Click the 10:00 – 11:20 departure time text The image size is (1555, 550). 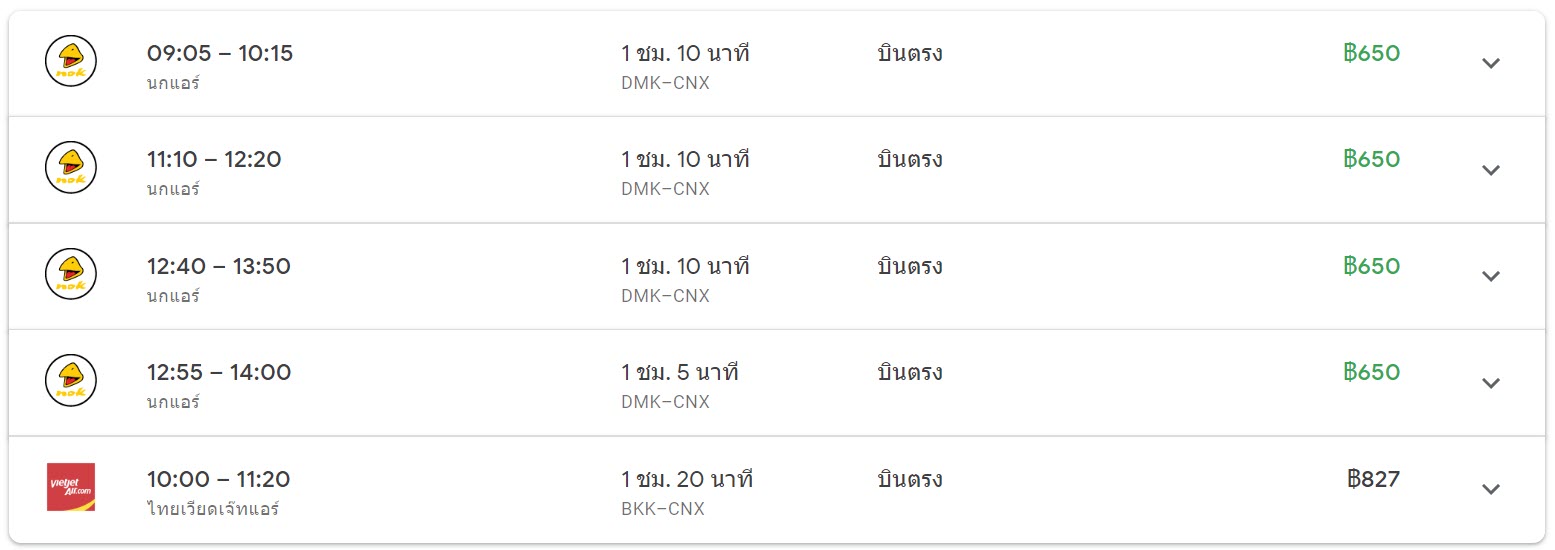pos(218,479)
